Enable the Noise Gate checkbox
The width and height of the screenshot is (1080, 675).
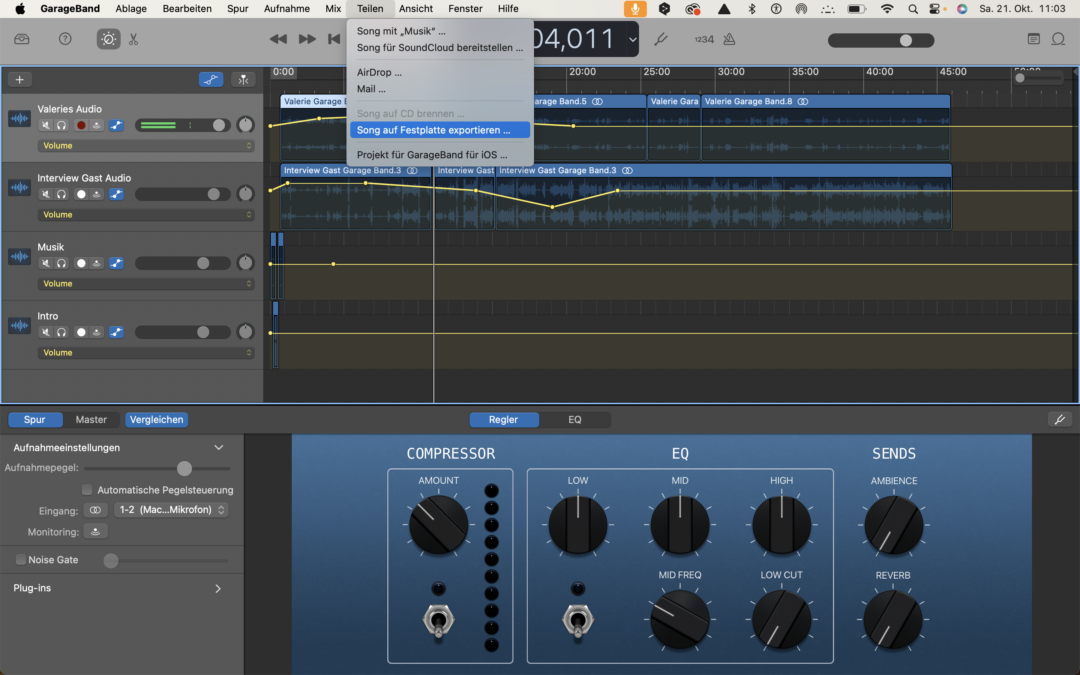[21, 560]
